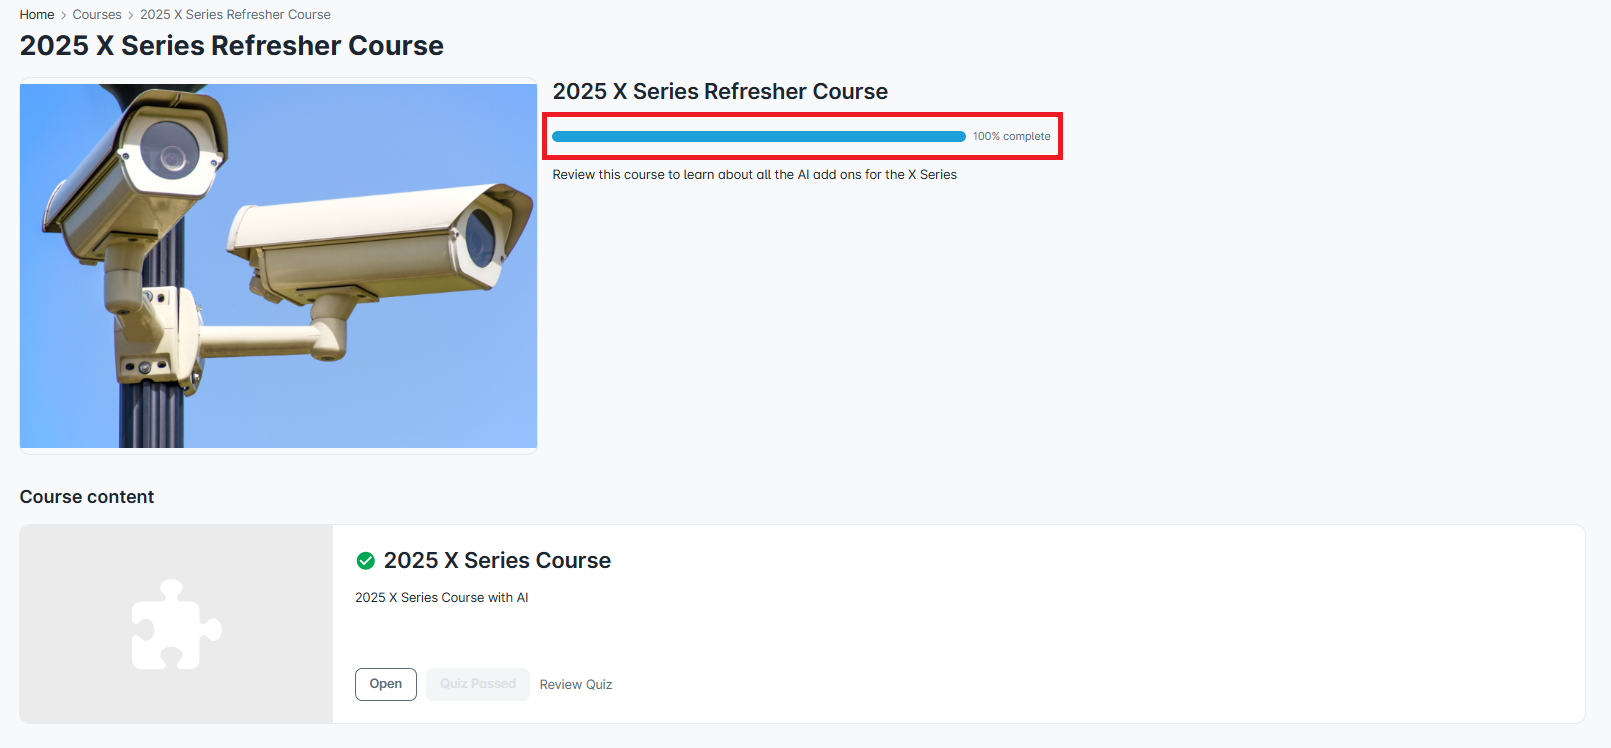Image resolution: width=1611 pixels, height=748 pixels.
Task: Click the course heading above the progress bar
Action: pos(720,92)
